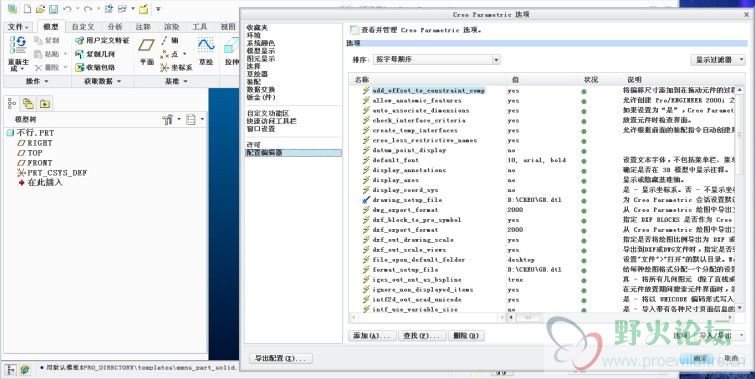Show the model tree tab icon
Screen dimensions: 755x379
pos(12,104)
